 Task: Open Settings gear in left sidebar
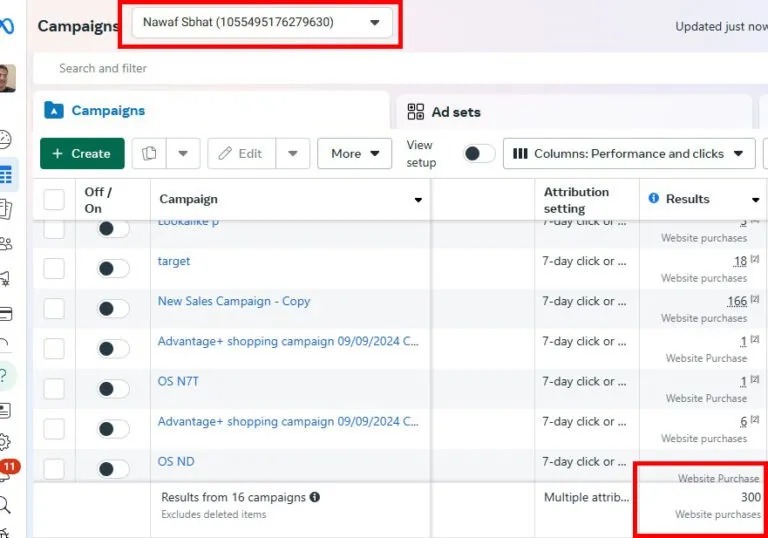[x=6, y=441]
